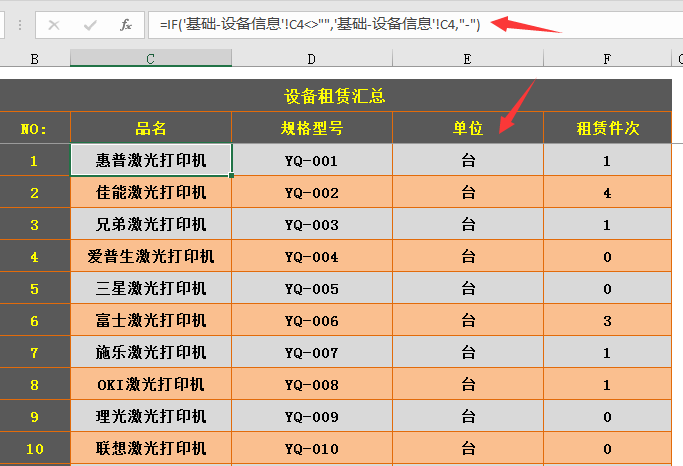
Task: Select column B header
Action: coord(35,58)
